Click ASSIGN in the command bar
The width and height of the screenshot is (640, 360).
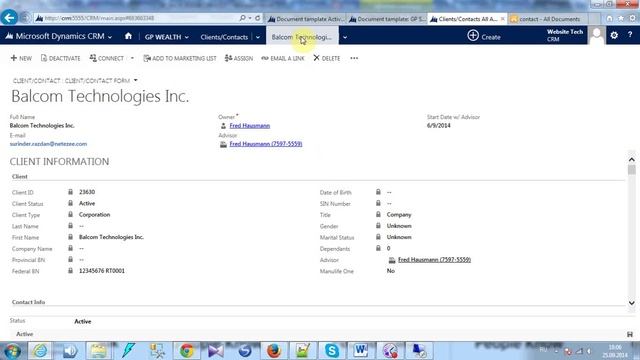click(239, 58)
